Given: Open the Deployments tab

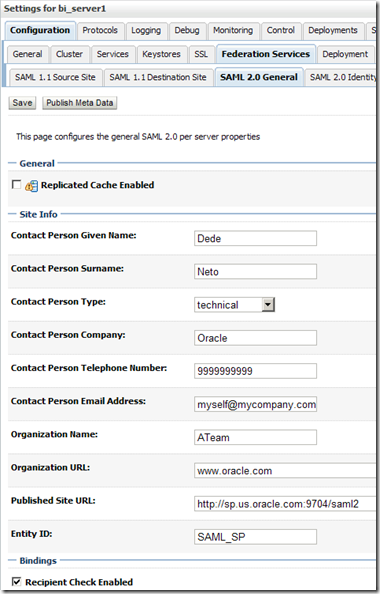Looking at the screenshot, I should 333,30.
